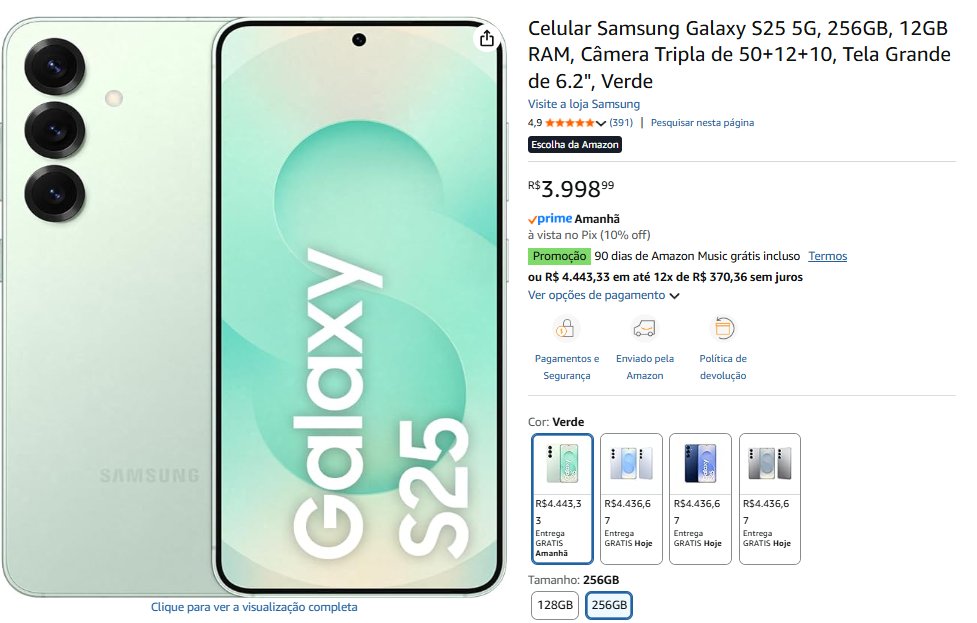This screenshot has height=623, width=977.
Task: Open the promotion Termos link
Action: click(x=827, y=256)
